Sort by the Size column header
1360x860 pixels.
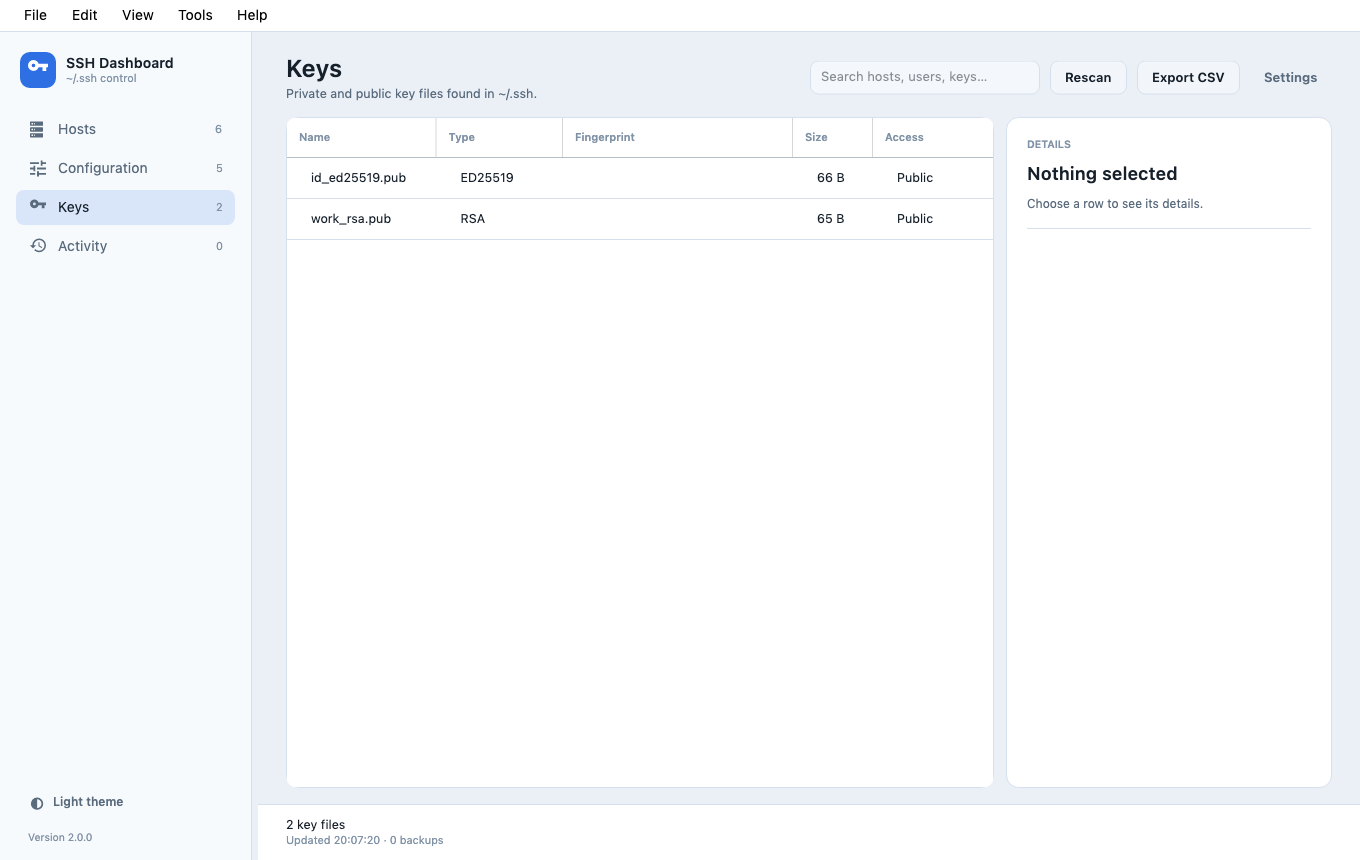pyautogui.click(x=832, y=137)
